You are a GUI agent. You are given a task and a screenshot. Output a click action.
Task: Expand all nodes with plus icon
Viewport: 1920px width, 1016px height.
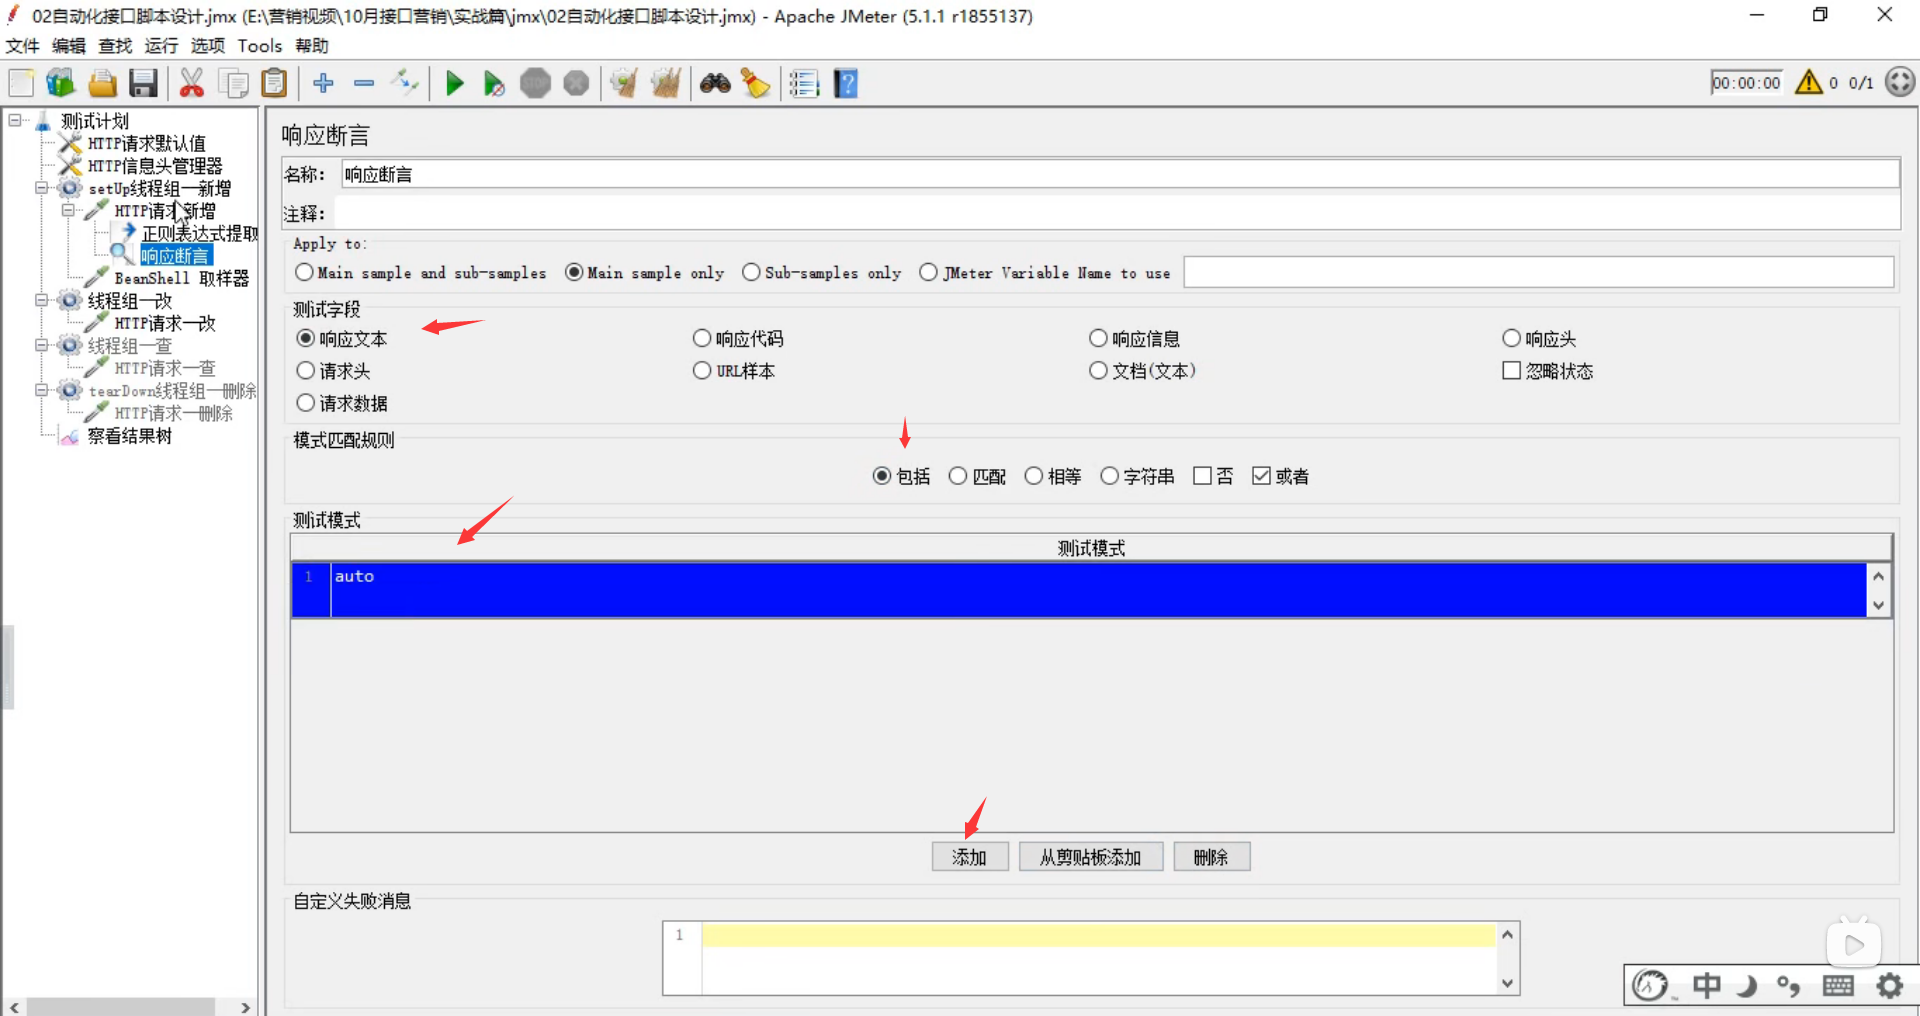coord(323,83)
